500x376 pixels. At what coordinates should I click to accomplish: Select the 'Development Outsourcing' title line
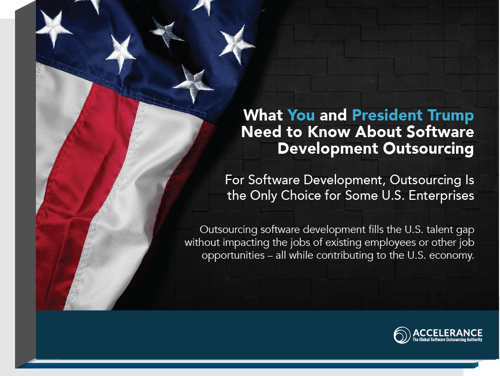(x=375, y=148)
